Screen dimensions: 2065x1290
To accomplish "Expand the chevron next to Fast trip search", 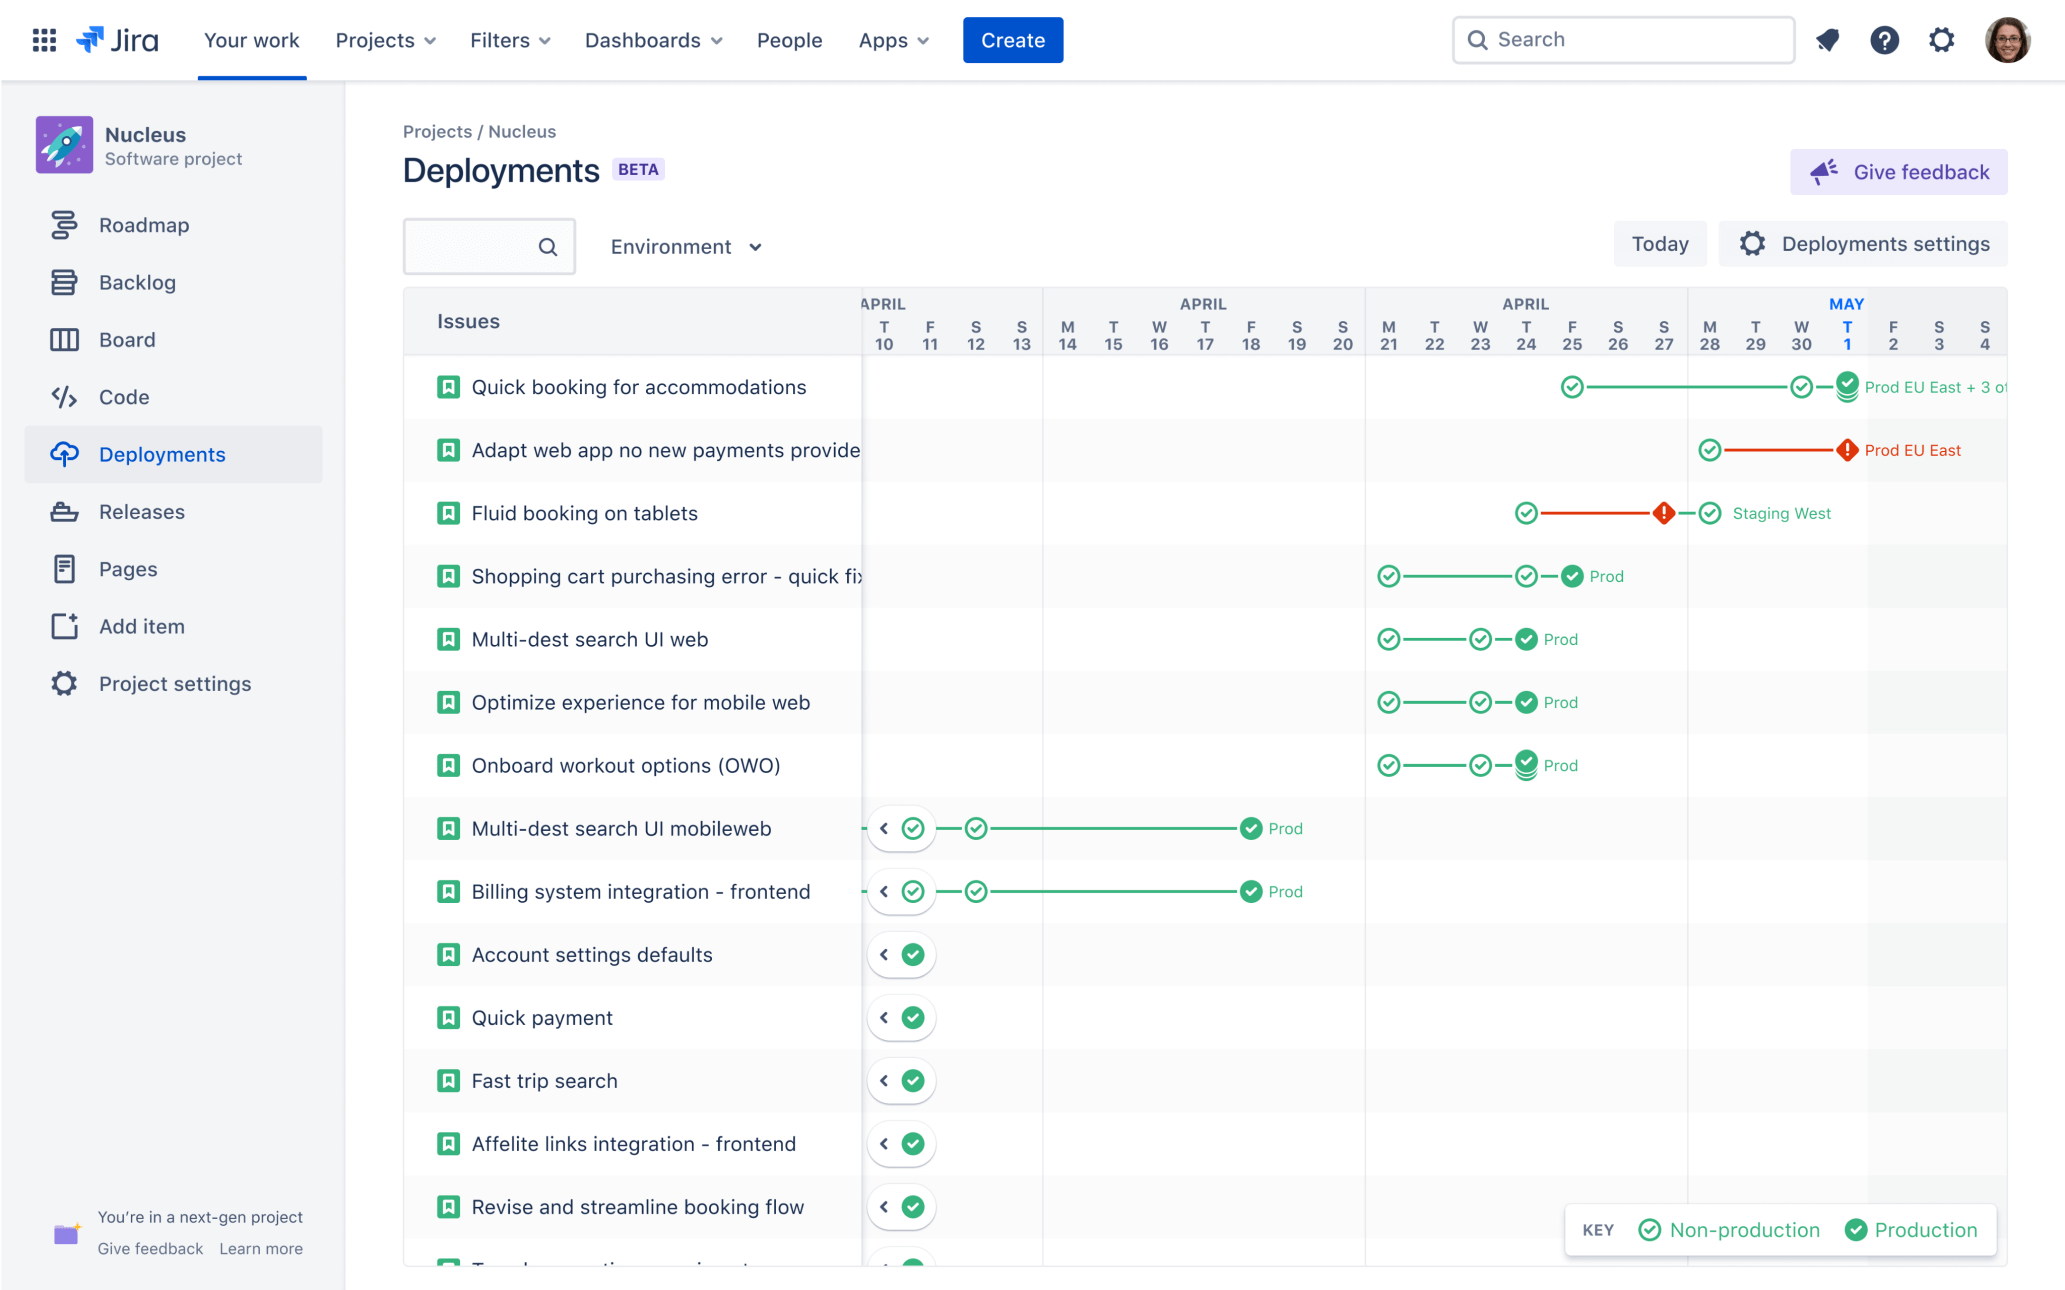I will pyautogui.click(x=884, y=1079).
